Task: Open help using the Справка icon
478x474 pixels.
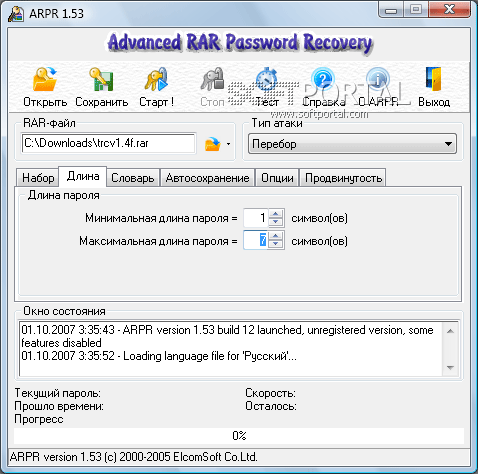Action: [x=322, y=79]
